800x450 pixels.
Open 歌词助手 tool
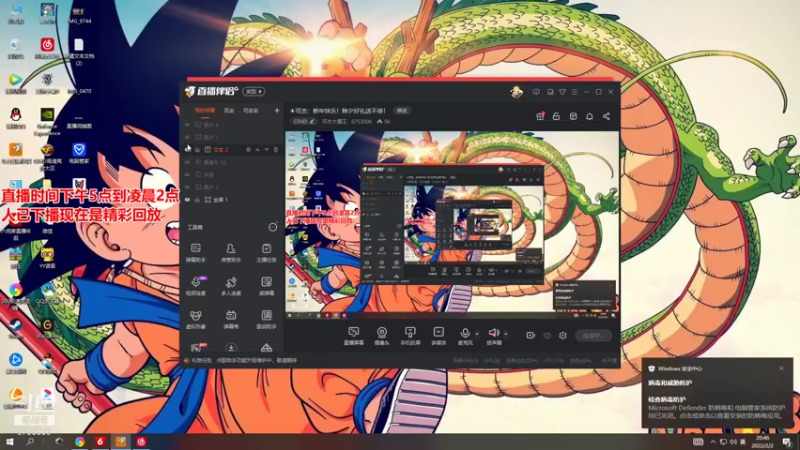click(x=266, y=319)
